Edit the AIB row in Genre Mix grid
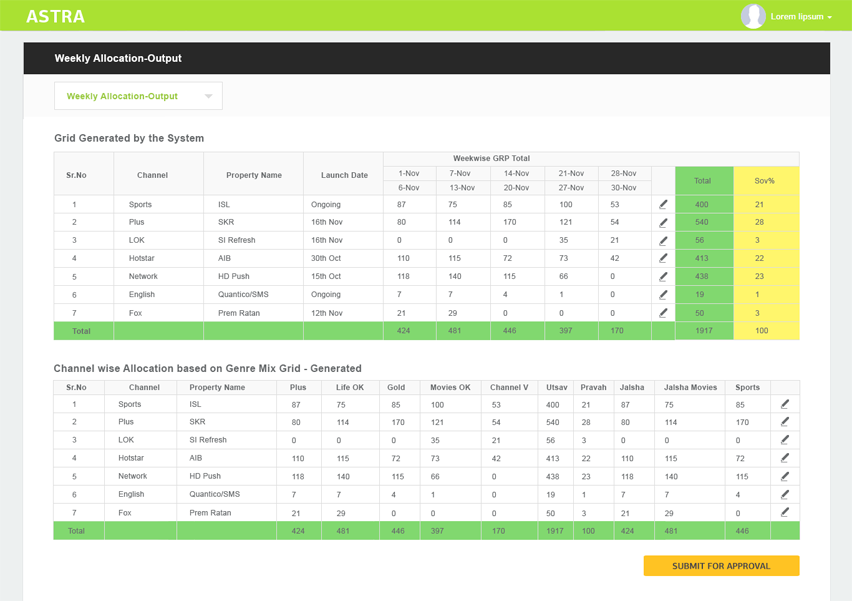Viewport: 852px width, 601px height. tap(785, 458)
